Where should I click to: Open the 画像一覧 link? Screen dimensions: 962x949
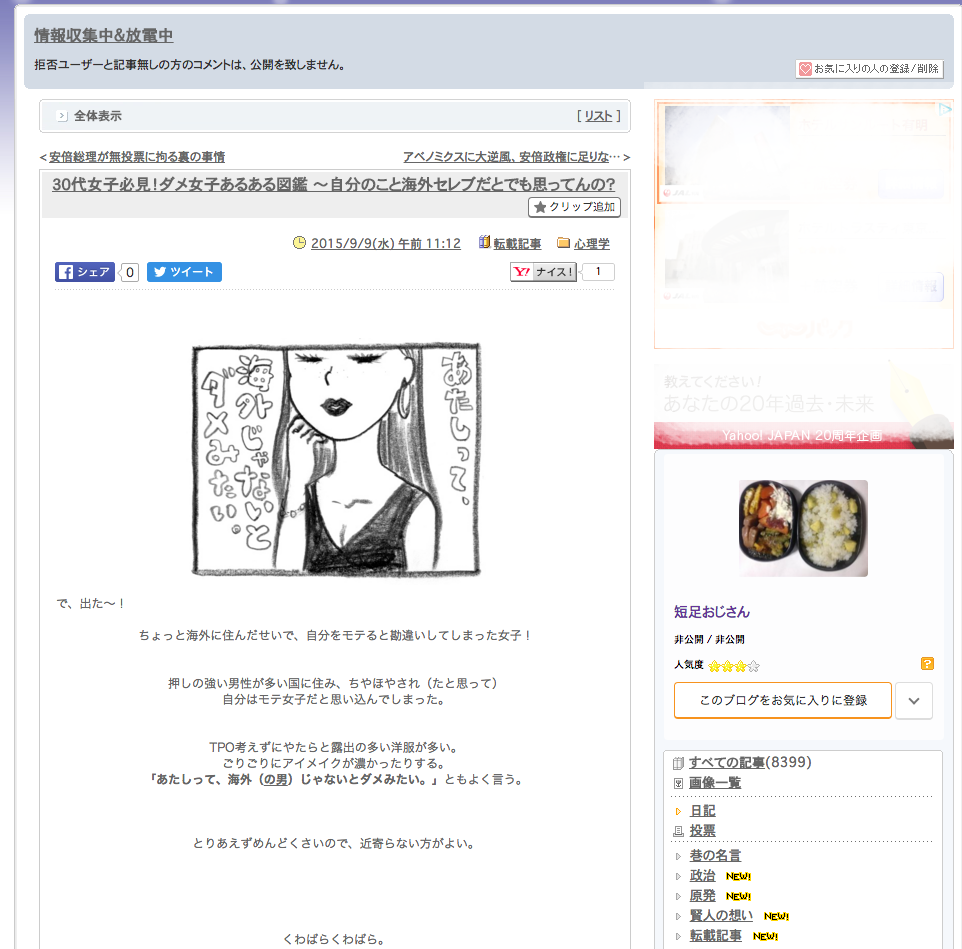coord(715,783)
